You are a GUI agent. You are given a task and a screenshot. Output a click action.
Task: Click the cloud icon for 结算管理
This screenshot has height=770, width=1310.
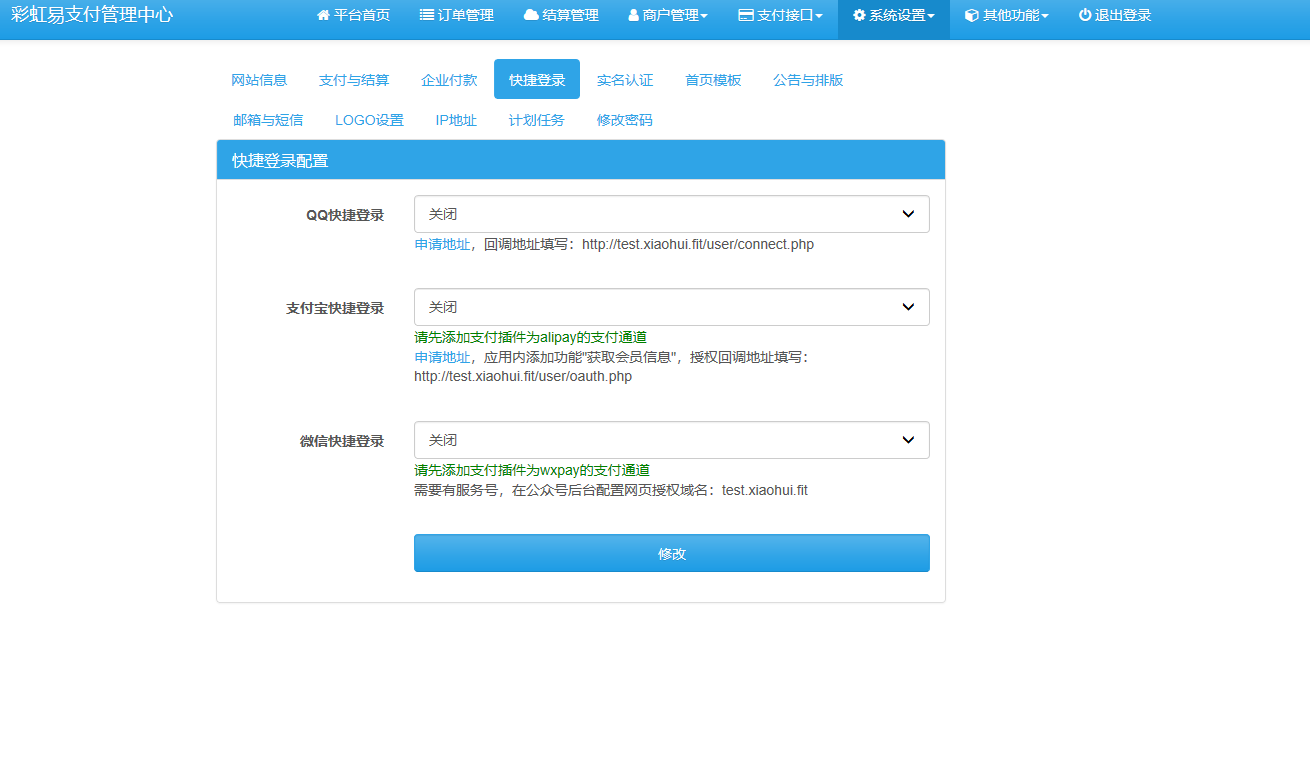[x=531, y=16]
